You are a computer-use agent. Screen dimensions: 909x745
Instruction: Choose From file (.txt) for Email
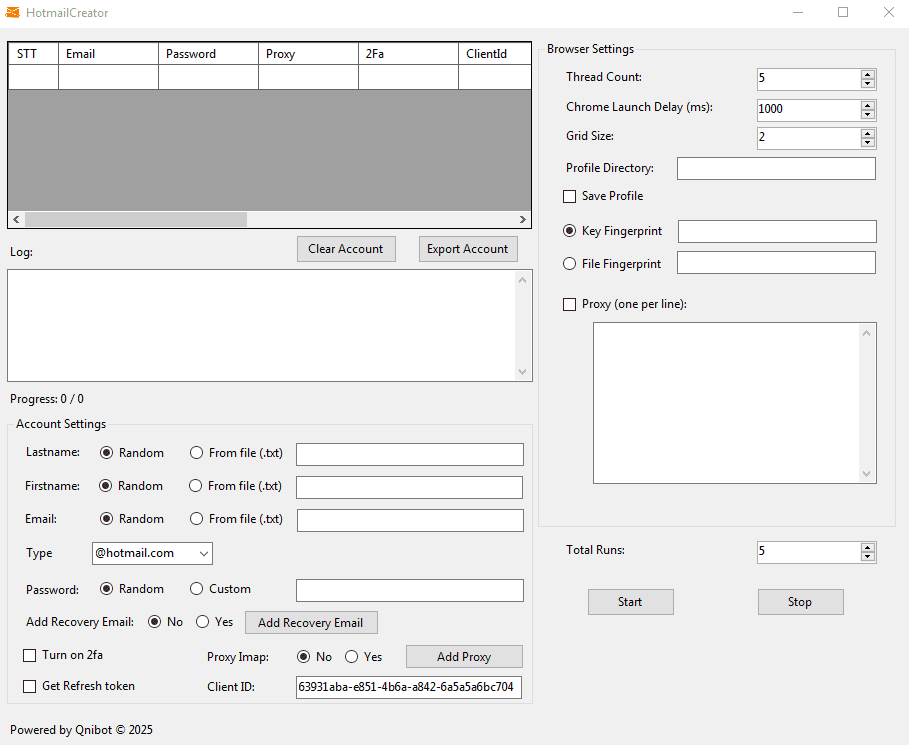coord(196,519)
